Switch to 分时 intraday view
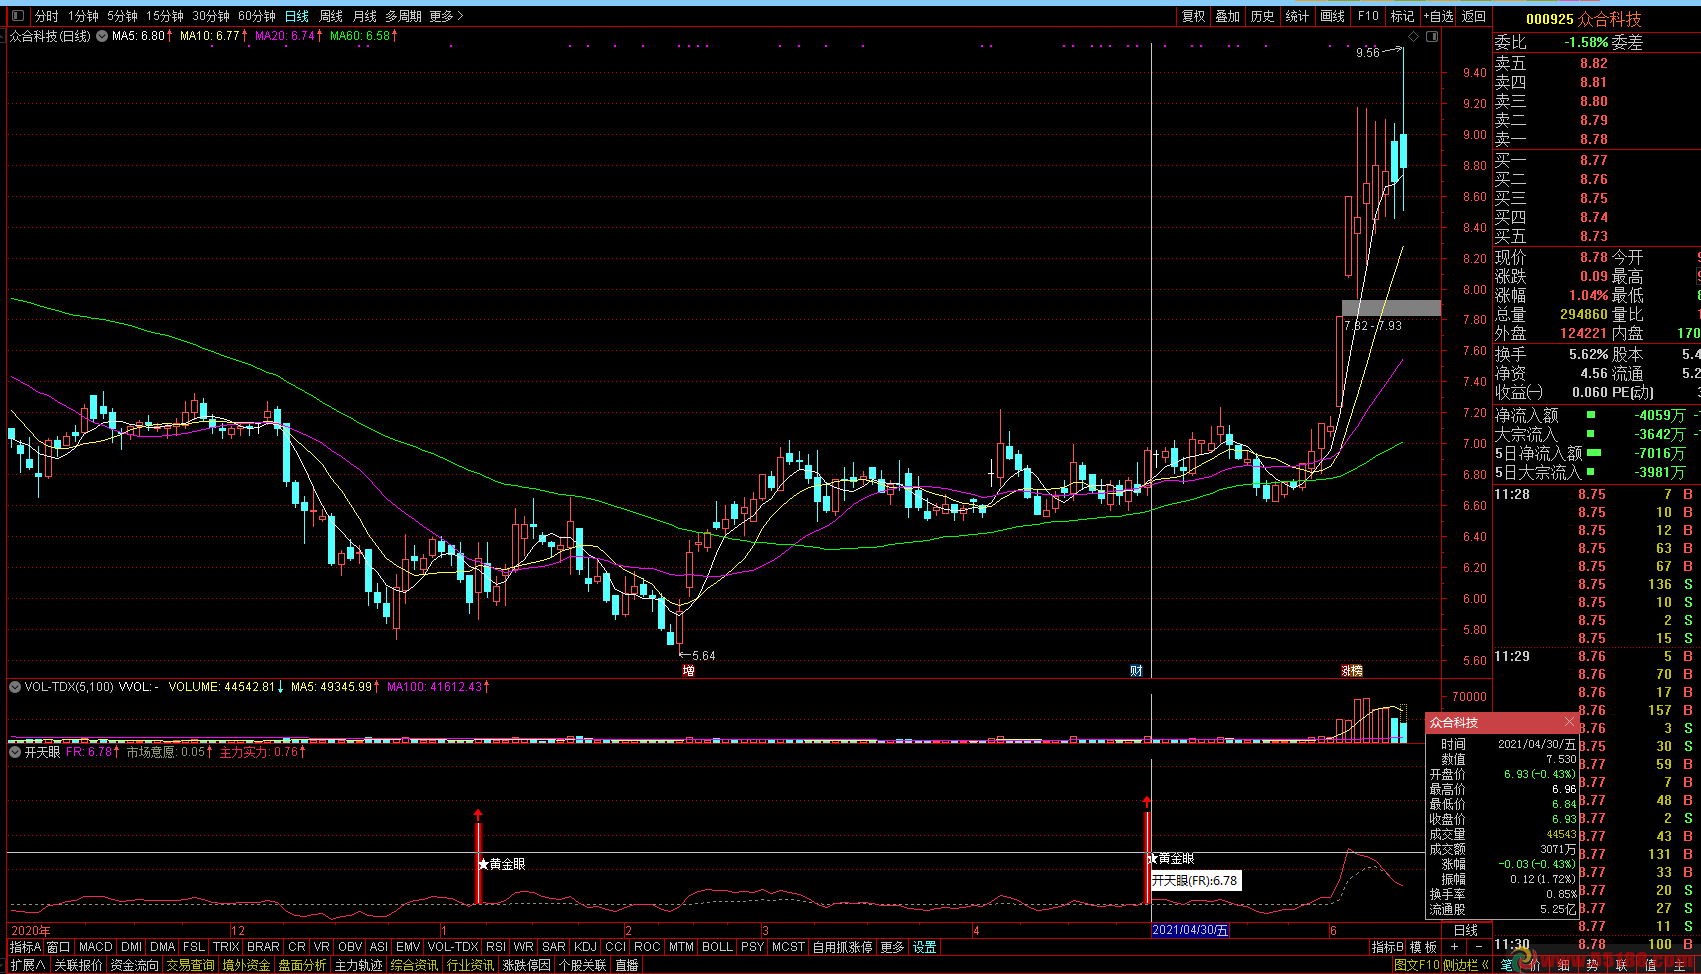This screenshot has width=1701, height=974. 47,16
